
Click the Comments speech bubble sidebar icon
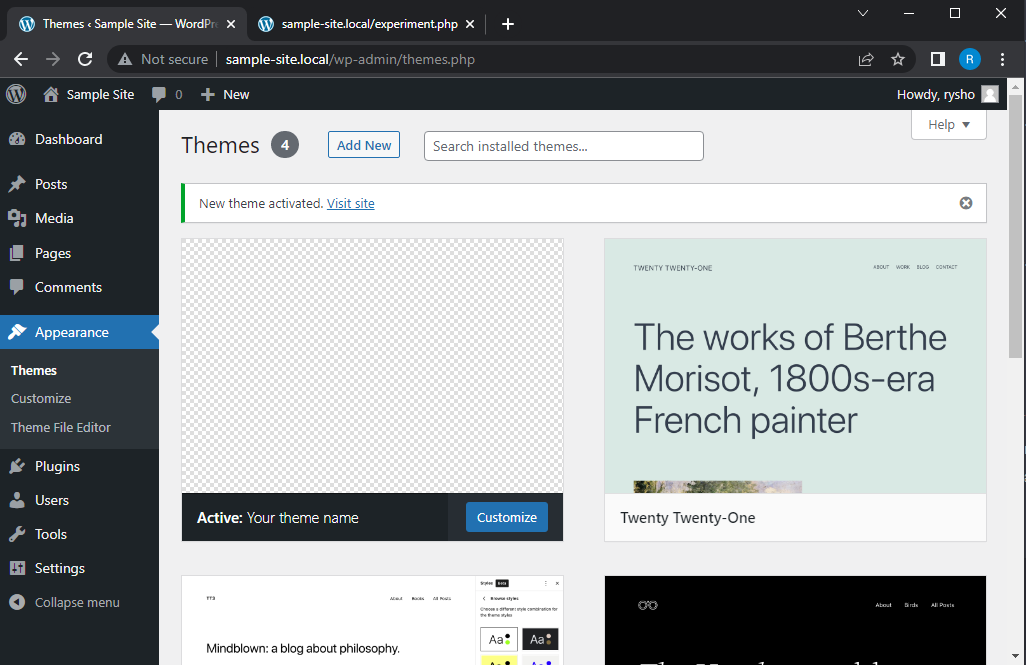(17, 287)
